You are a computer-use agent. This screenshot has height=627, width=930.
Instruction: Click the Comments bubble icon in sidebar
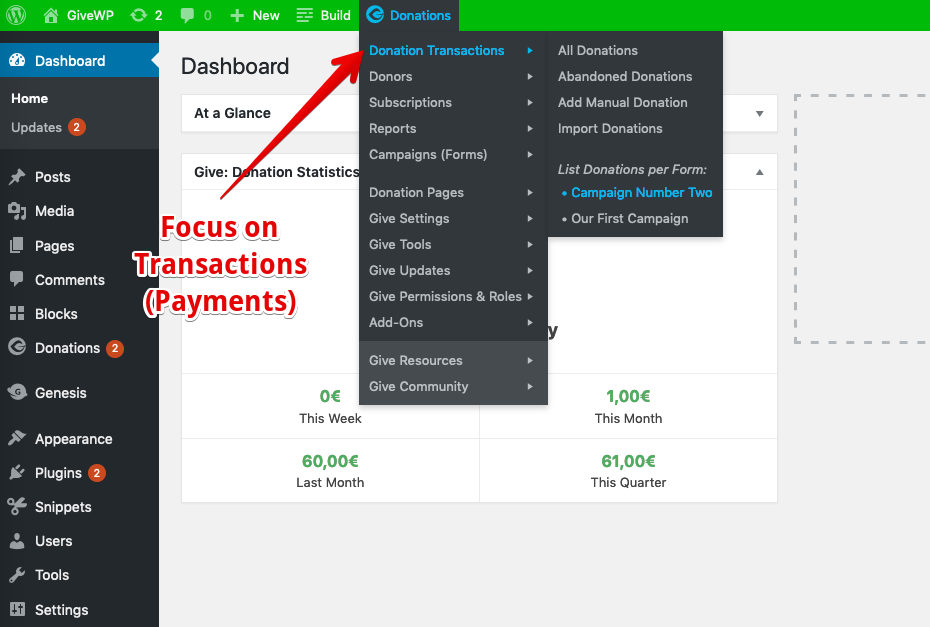point(17,279)
